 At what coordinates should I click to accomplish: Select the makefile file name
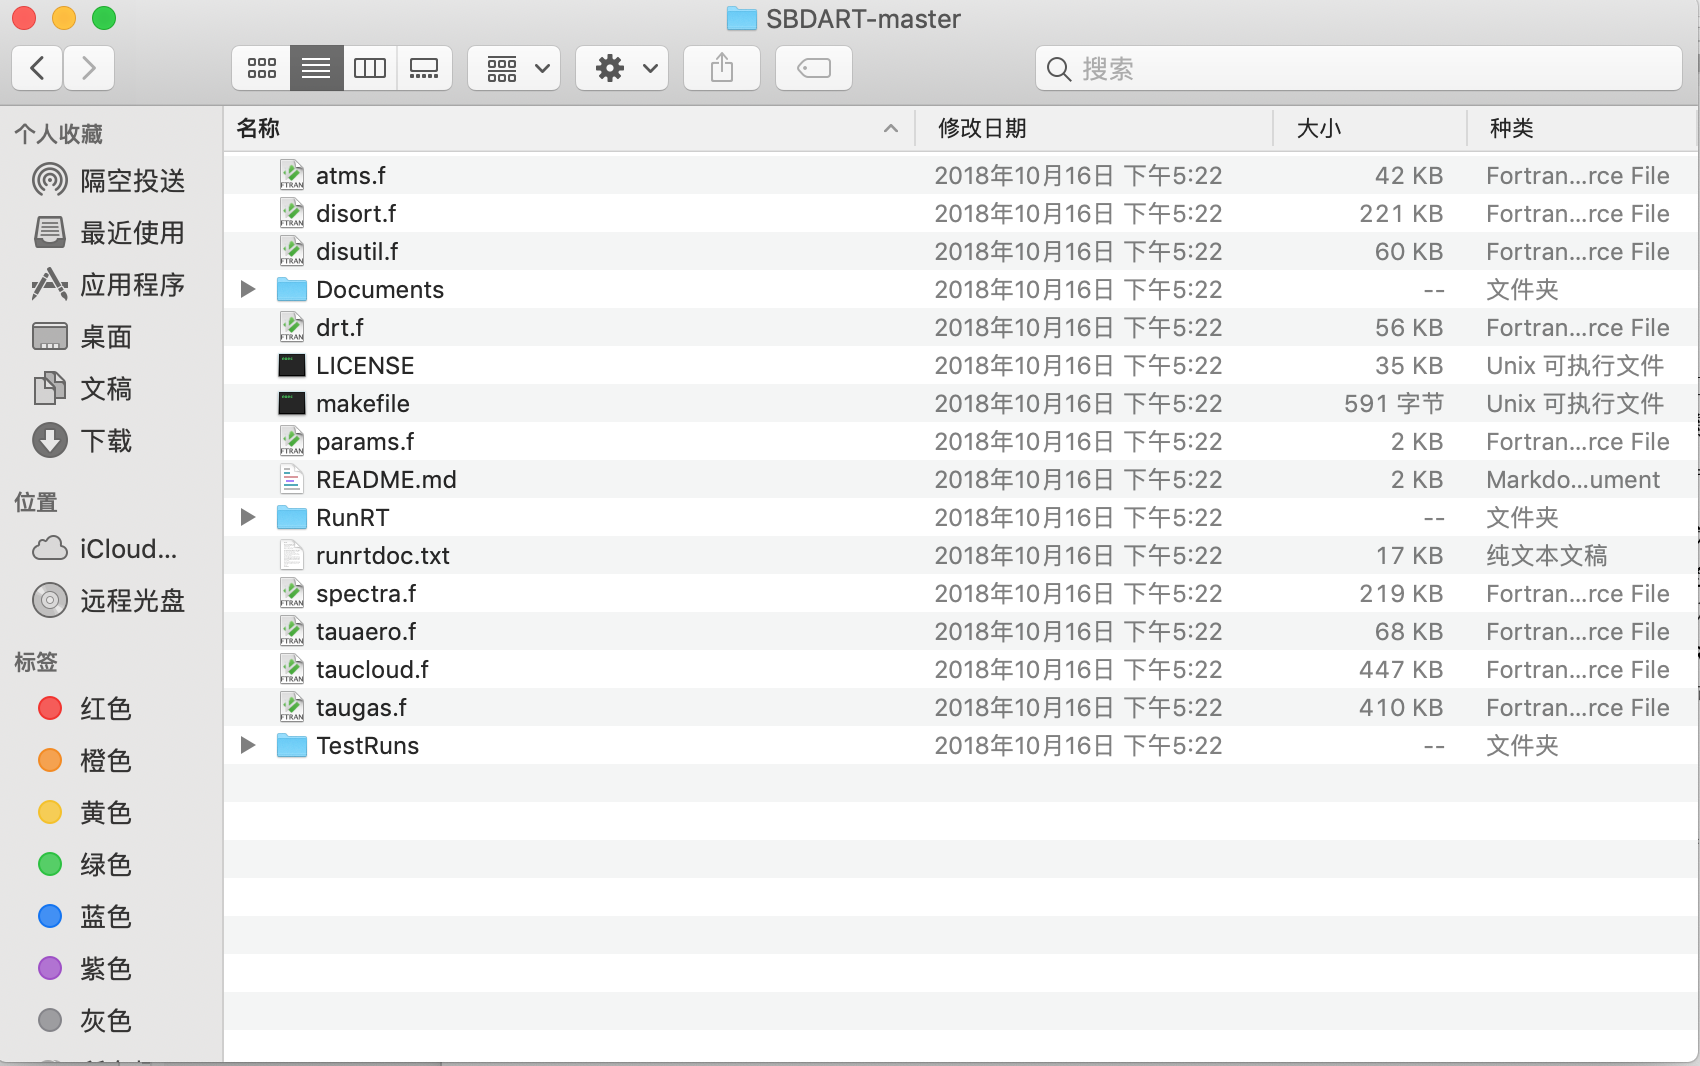363,404
